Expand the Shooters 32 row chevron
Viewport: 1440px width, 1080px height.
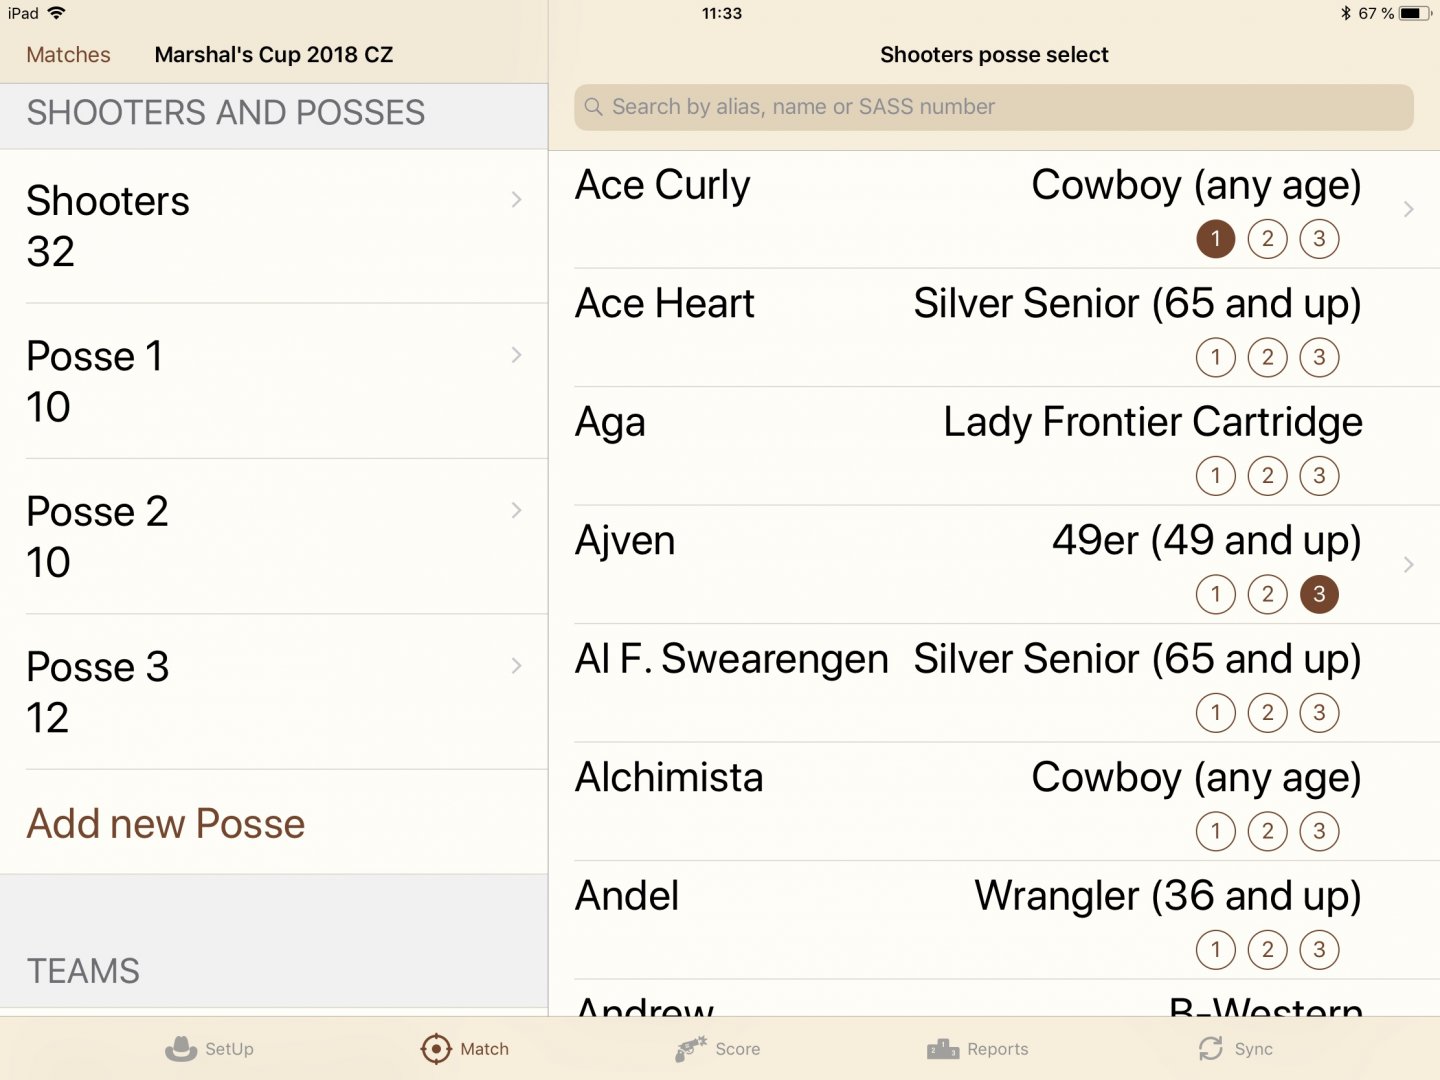click(516, 200)
